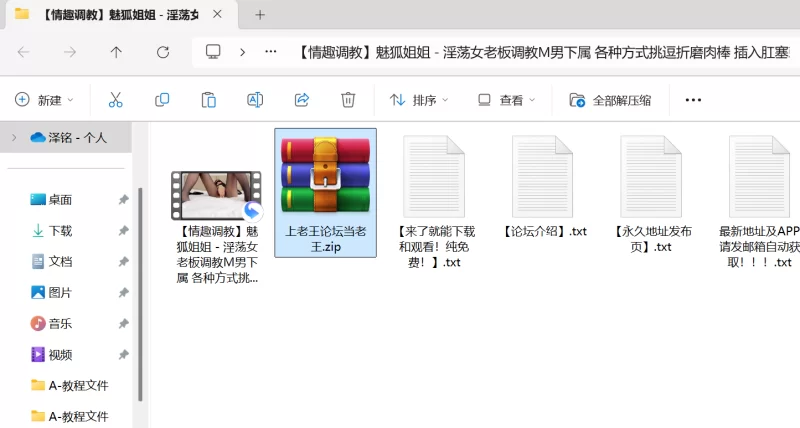Image resolution: width=800 pixels, height=428 pixels.
Task: Select the current folder tab title
Action: 119,15
